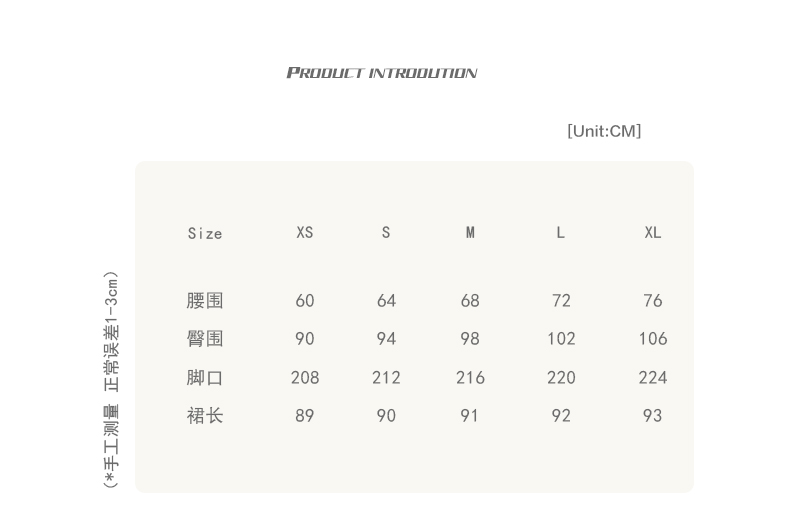The width and height of the screenshot is (790, 524).
Task: Click hem value 208 for XS
Action: pyautogui.click(x=305, y=378)
